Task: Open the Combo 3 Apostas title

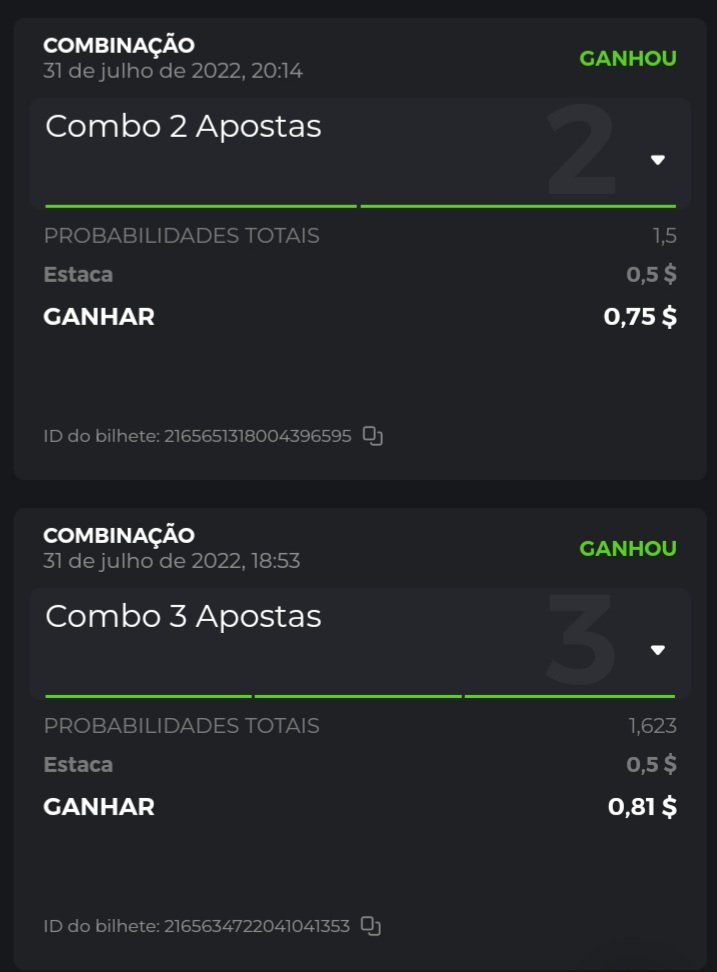Action: pos(183,617)
